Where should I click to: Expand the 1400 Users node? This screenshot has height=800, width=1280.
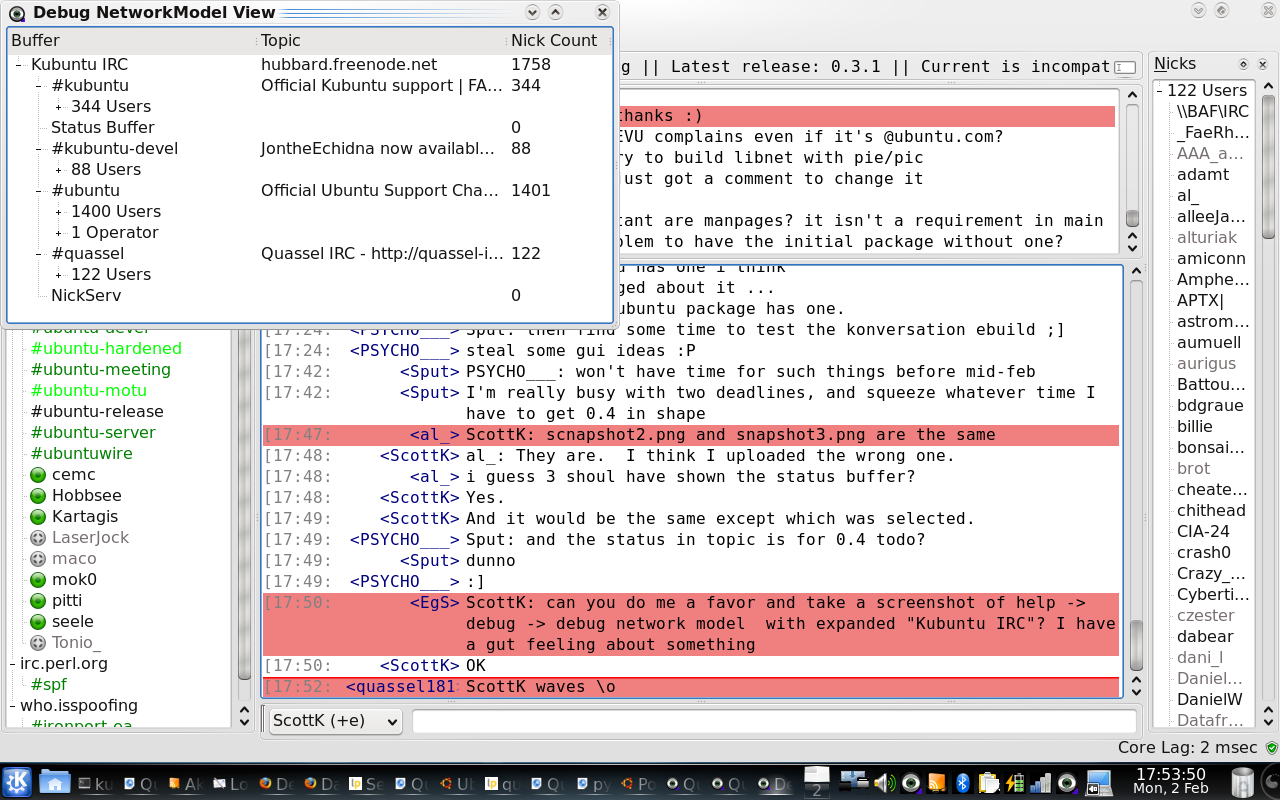59,212
